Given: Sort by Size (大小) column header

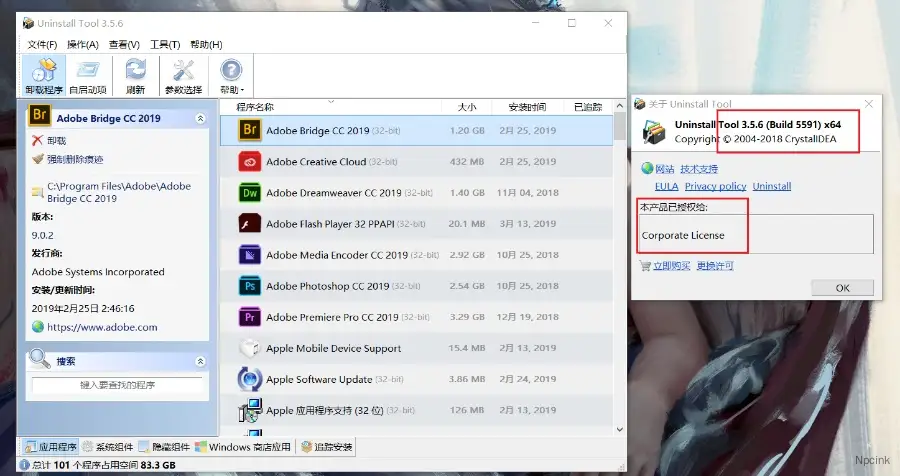Looking at the screenshot, I should tap(467, 107).
